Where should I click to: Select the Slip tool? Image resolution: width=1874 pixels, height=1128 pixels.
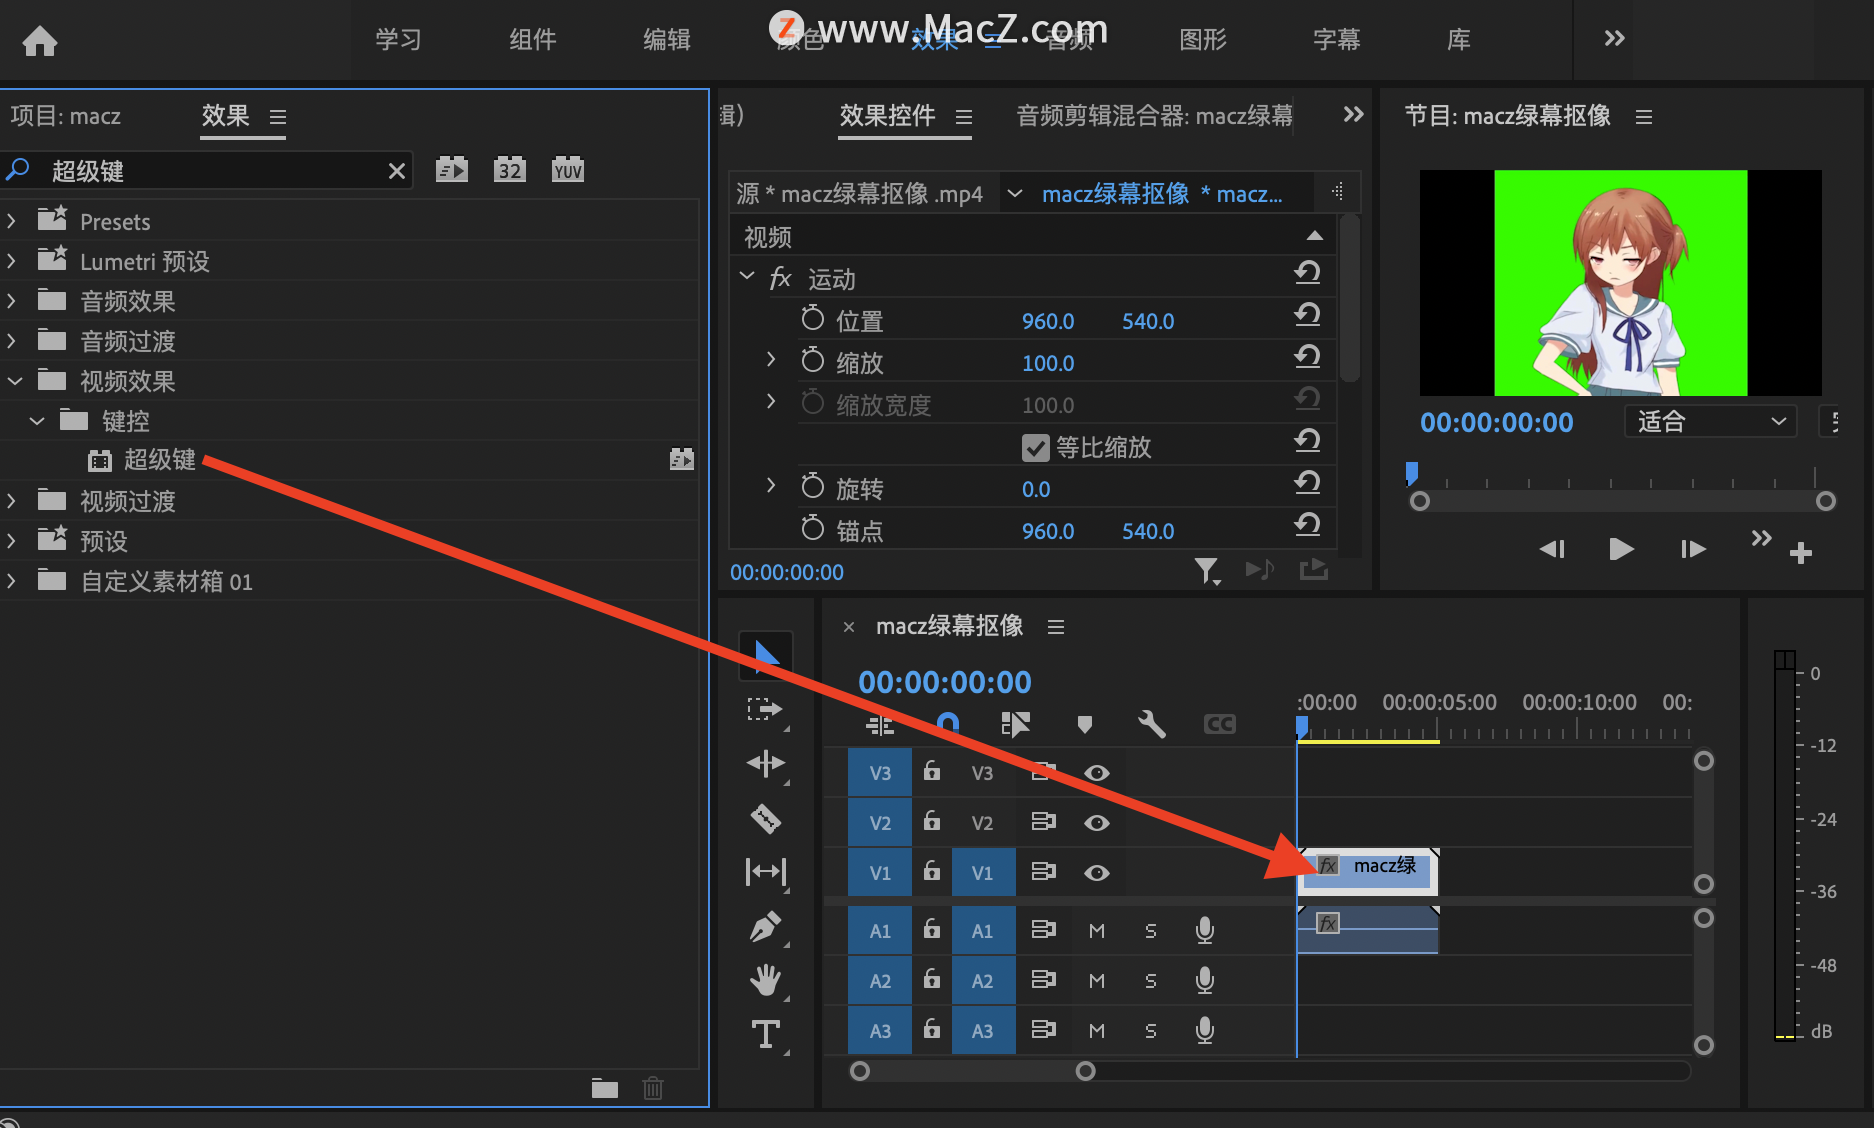766,872
